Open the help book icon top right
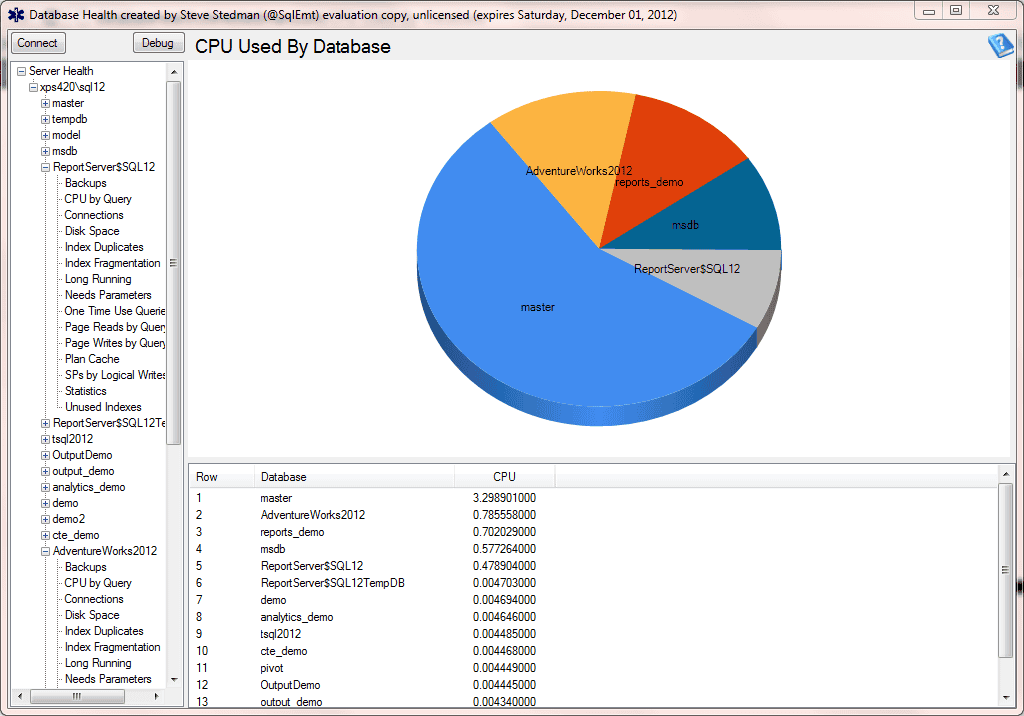The image size is (1024, 716). click(x=1000, y=46)
